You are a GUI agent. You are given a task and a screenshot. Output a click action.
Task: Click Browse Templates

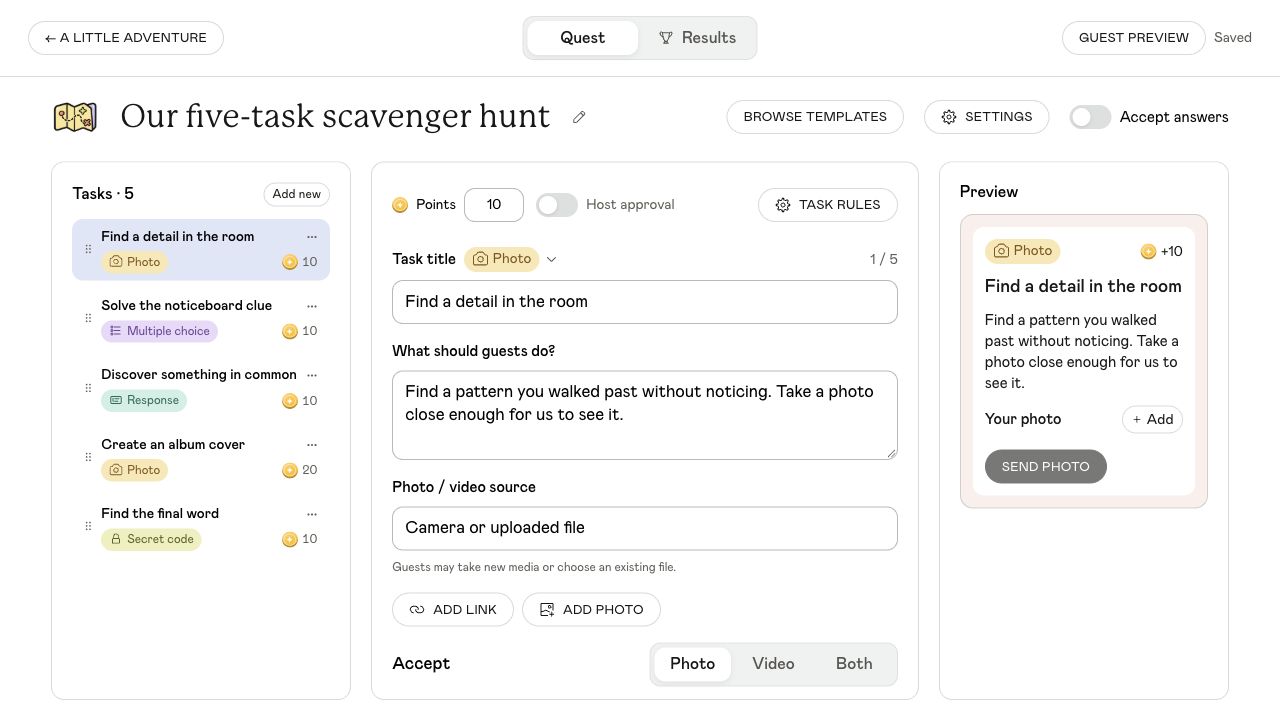coord(815,117)
